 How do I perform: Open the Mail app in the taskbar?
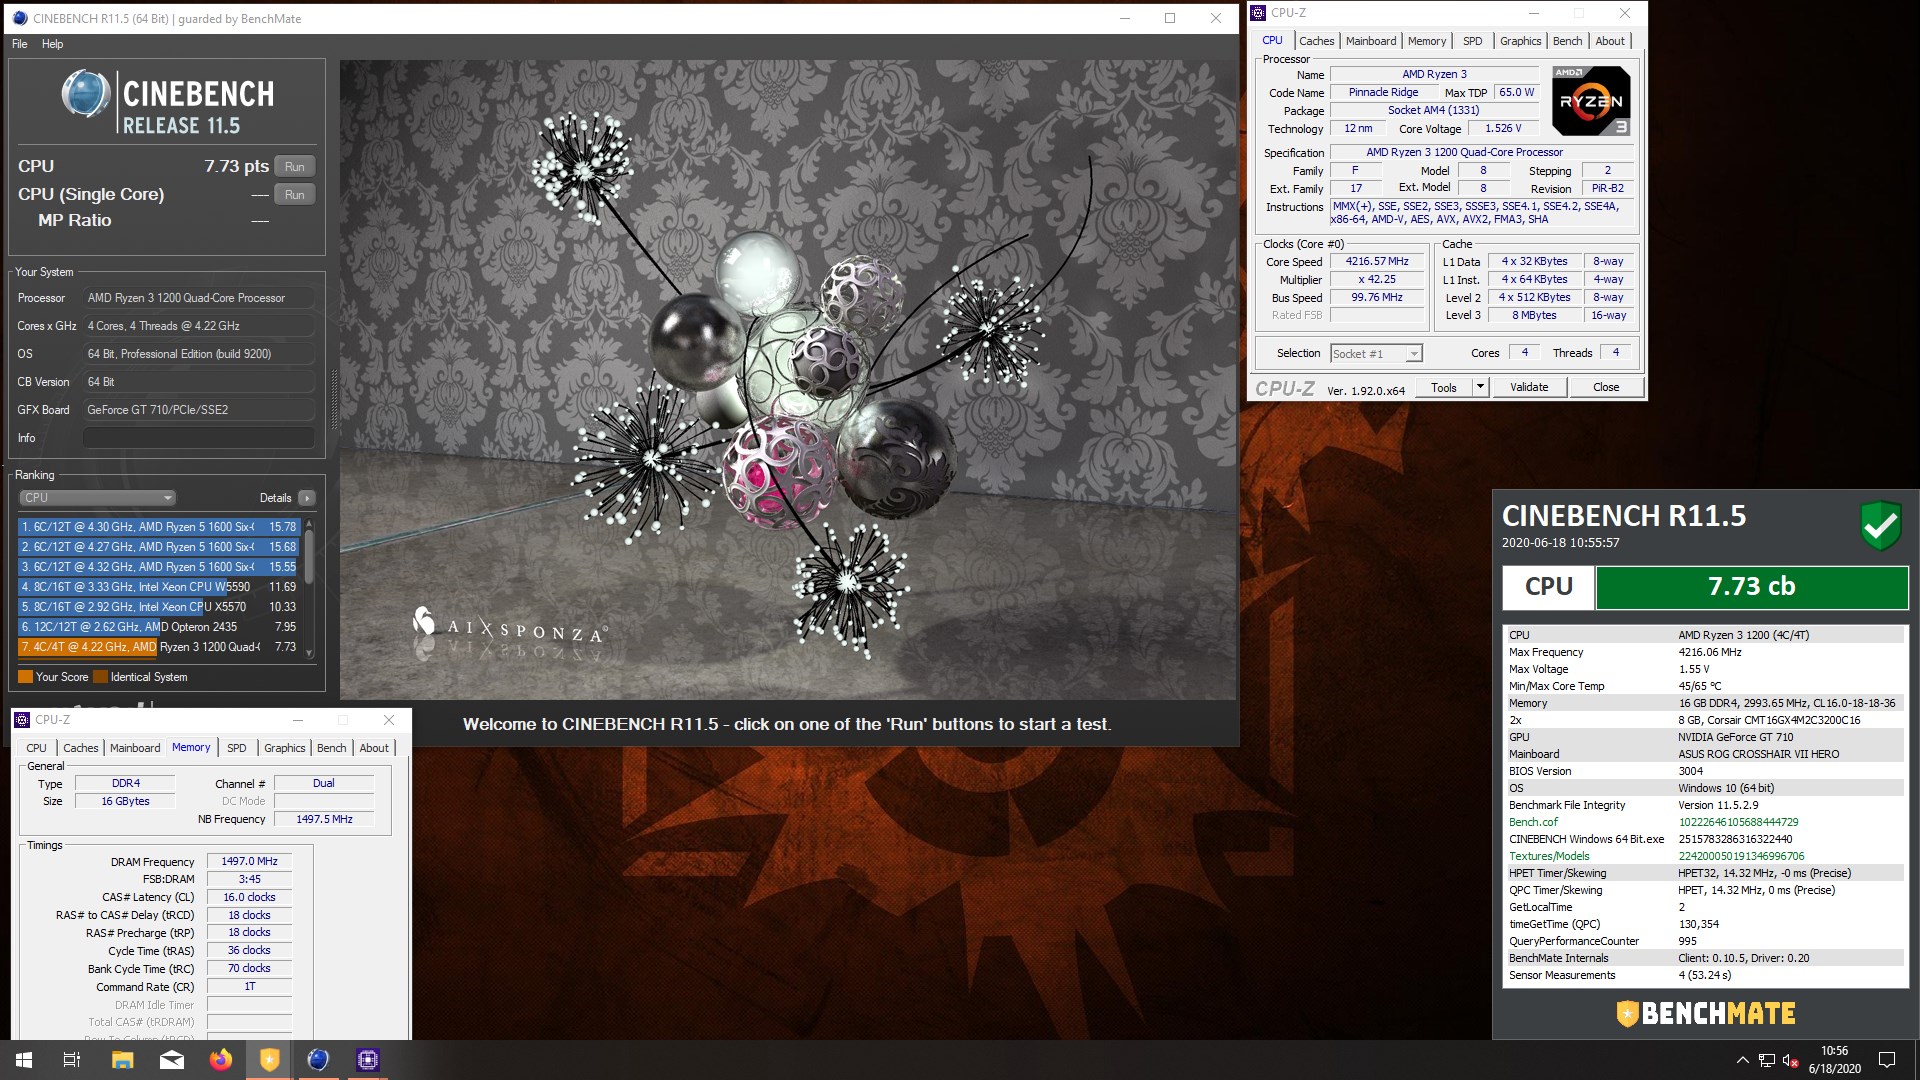coord(172,1060)
